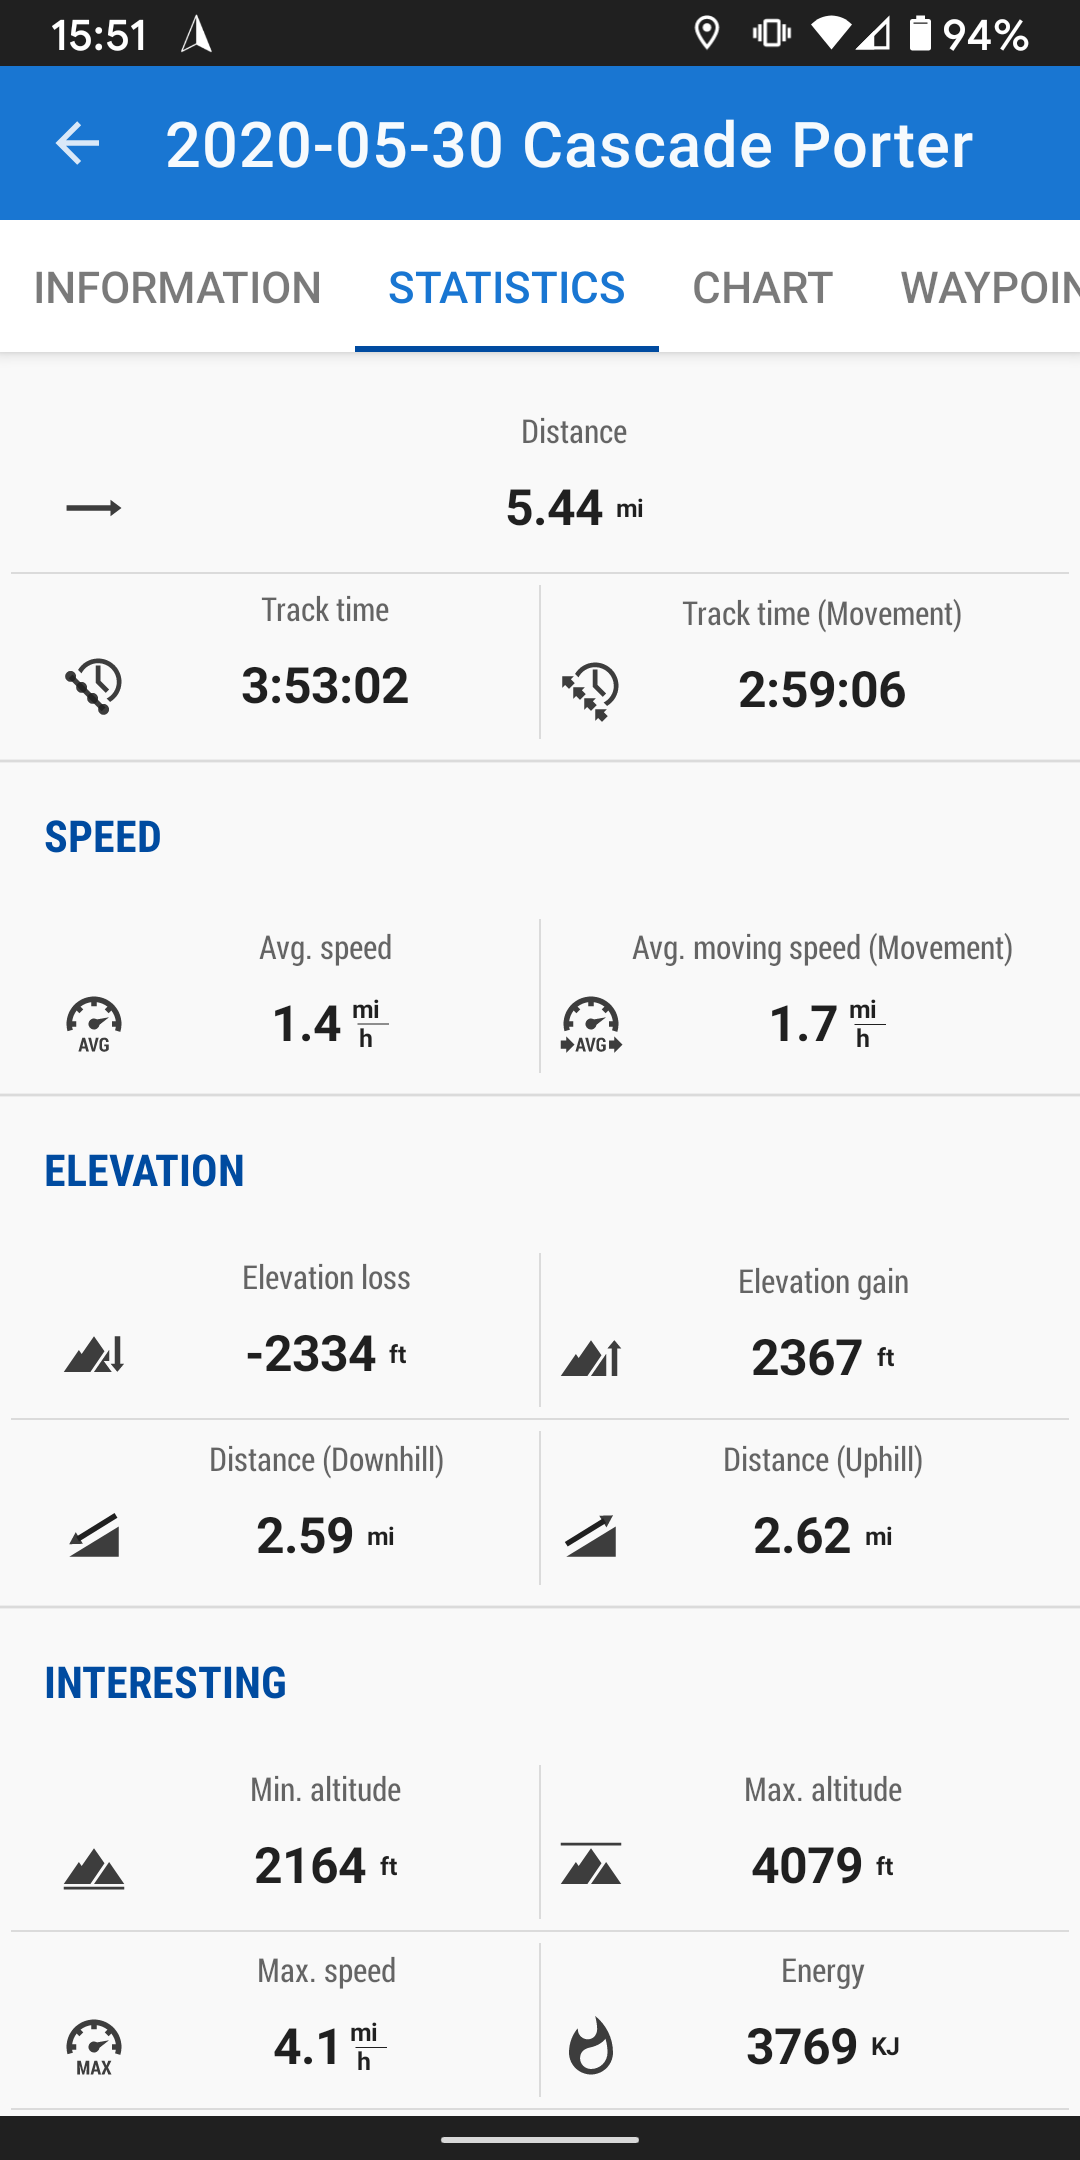Tap the movement track time icon
This screenshot has height=2160, width=1080.
[591, 690]
